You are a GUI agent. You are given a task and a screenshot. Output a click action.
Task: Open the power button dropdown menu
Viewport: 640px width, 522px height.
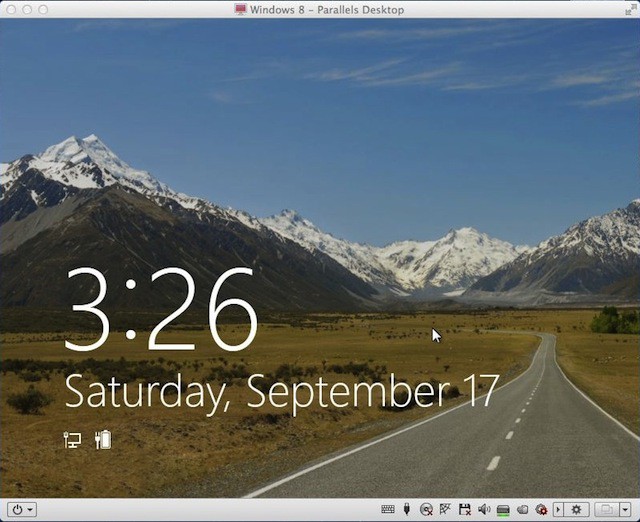point(22,509)
